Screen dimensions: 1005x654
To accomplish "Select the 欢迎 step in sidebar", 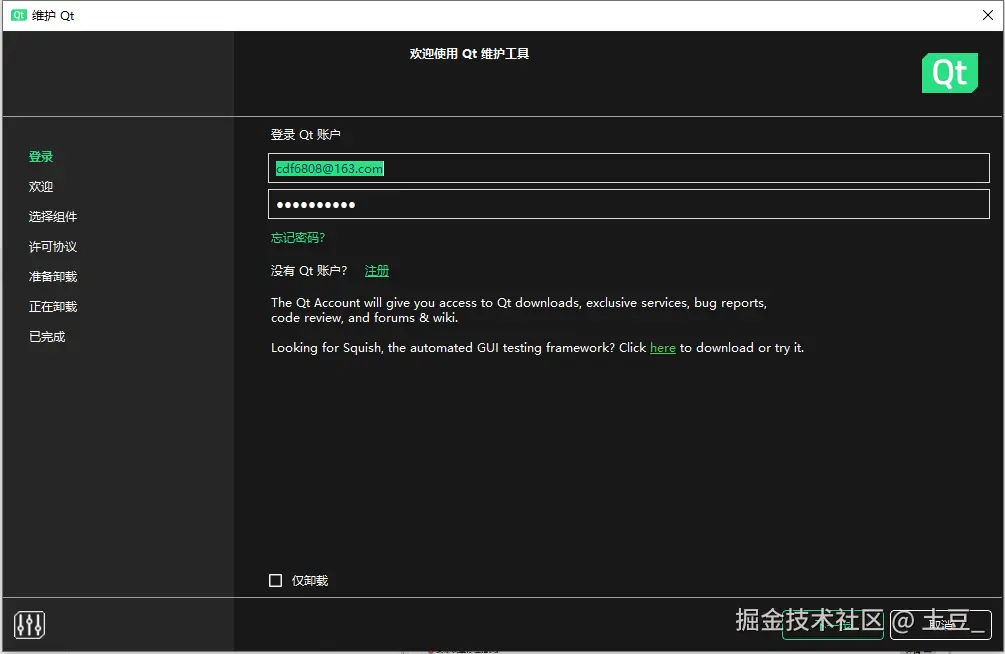I will pyautogui.click(x=41, y=187).
